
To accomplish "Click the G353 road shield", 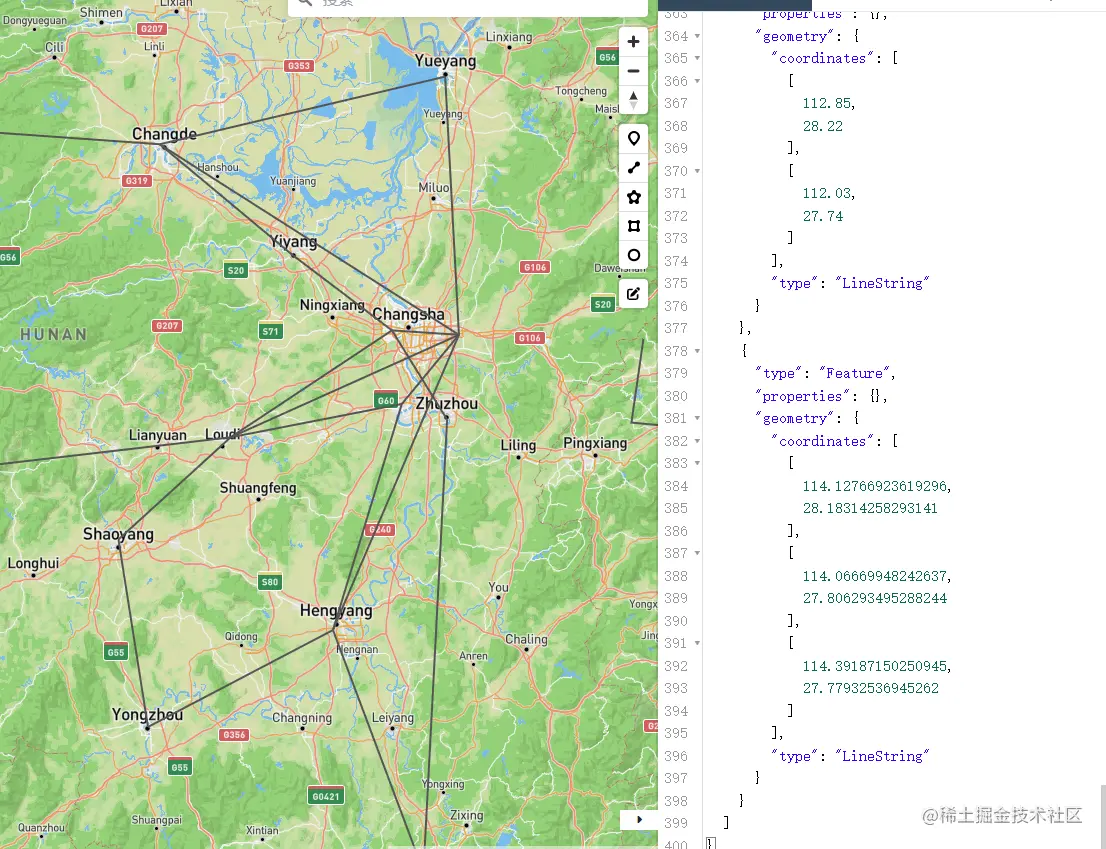I will pos(298,66).
